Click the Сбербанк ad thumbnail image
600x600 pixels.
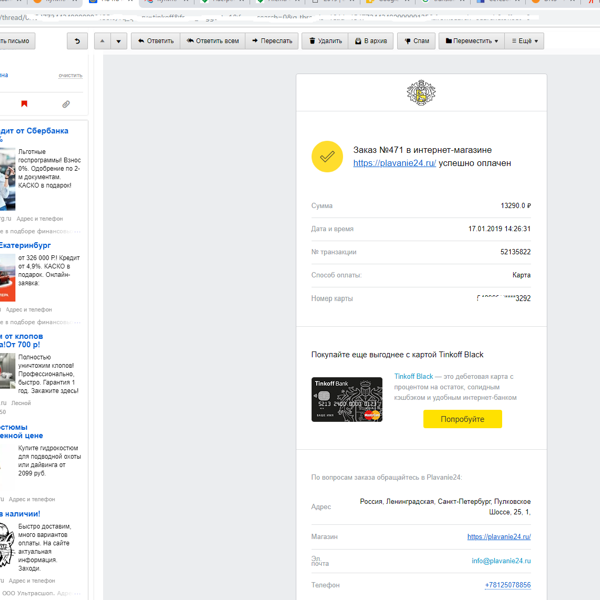click(8, 179)
